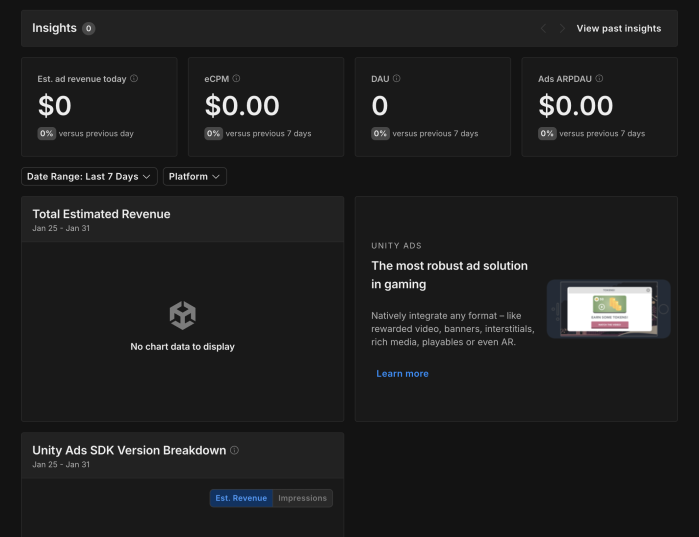Click info icon beside eCPM label
699x537 pixels.
point(236,78)
